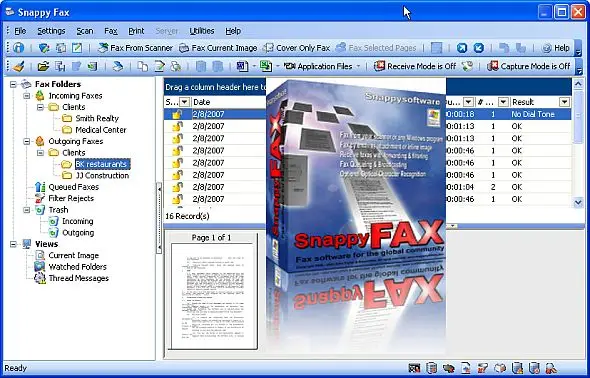The width and height of the screenshot is (590, 378).
Task: Toggle Receive Mode is Off
Action: click(x=415, y=67)
